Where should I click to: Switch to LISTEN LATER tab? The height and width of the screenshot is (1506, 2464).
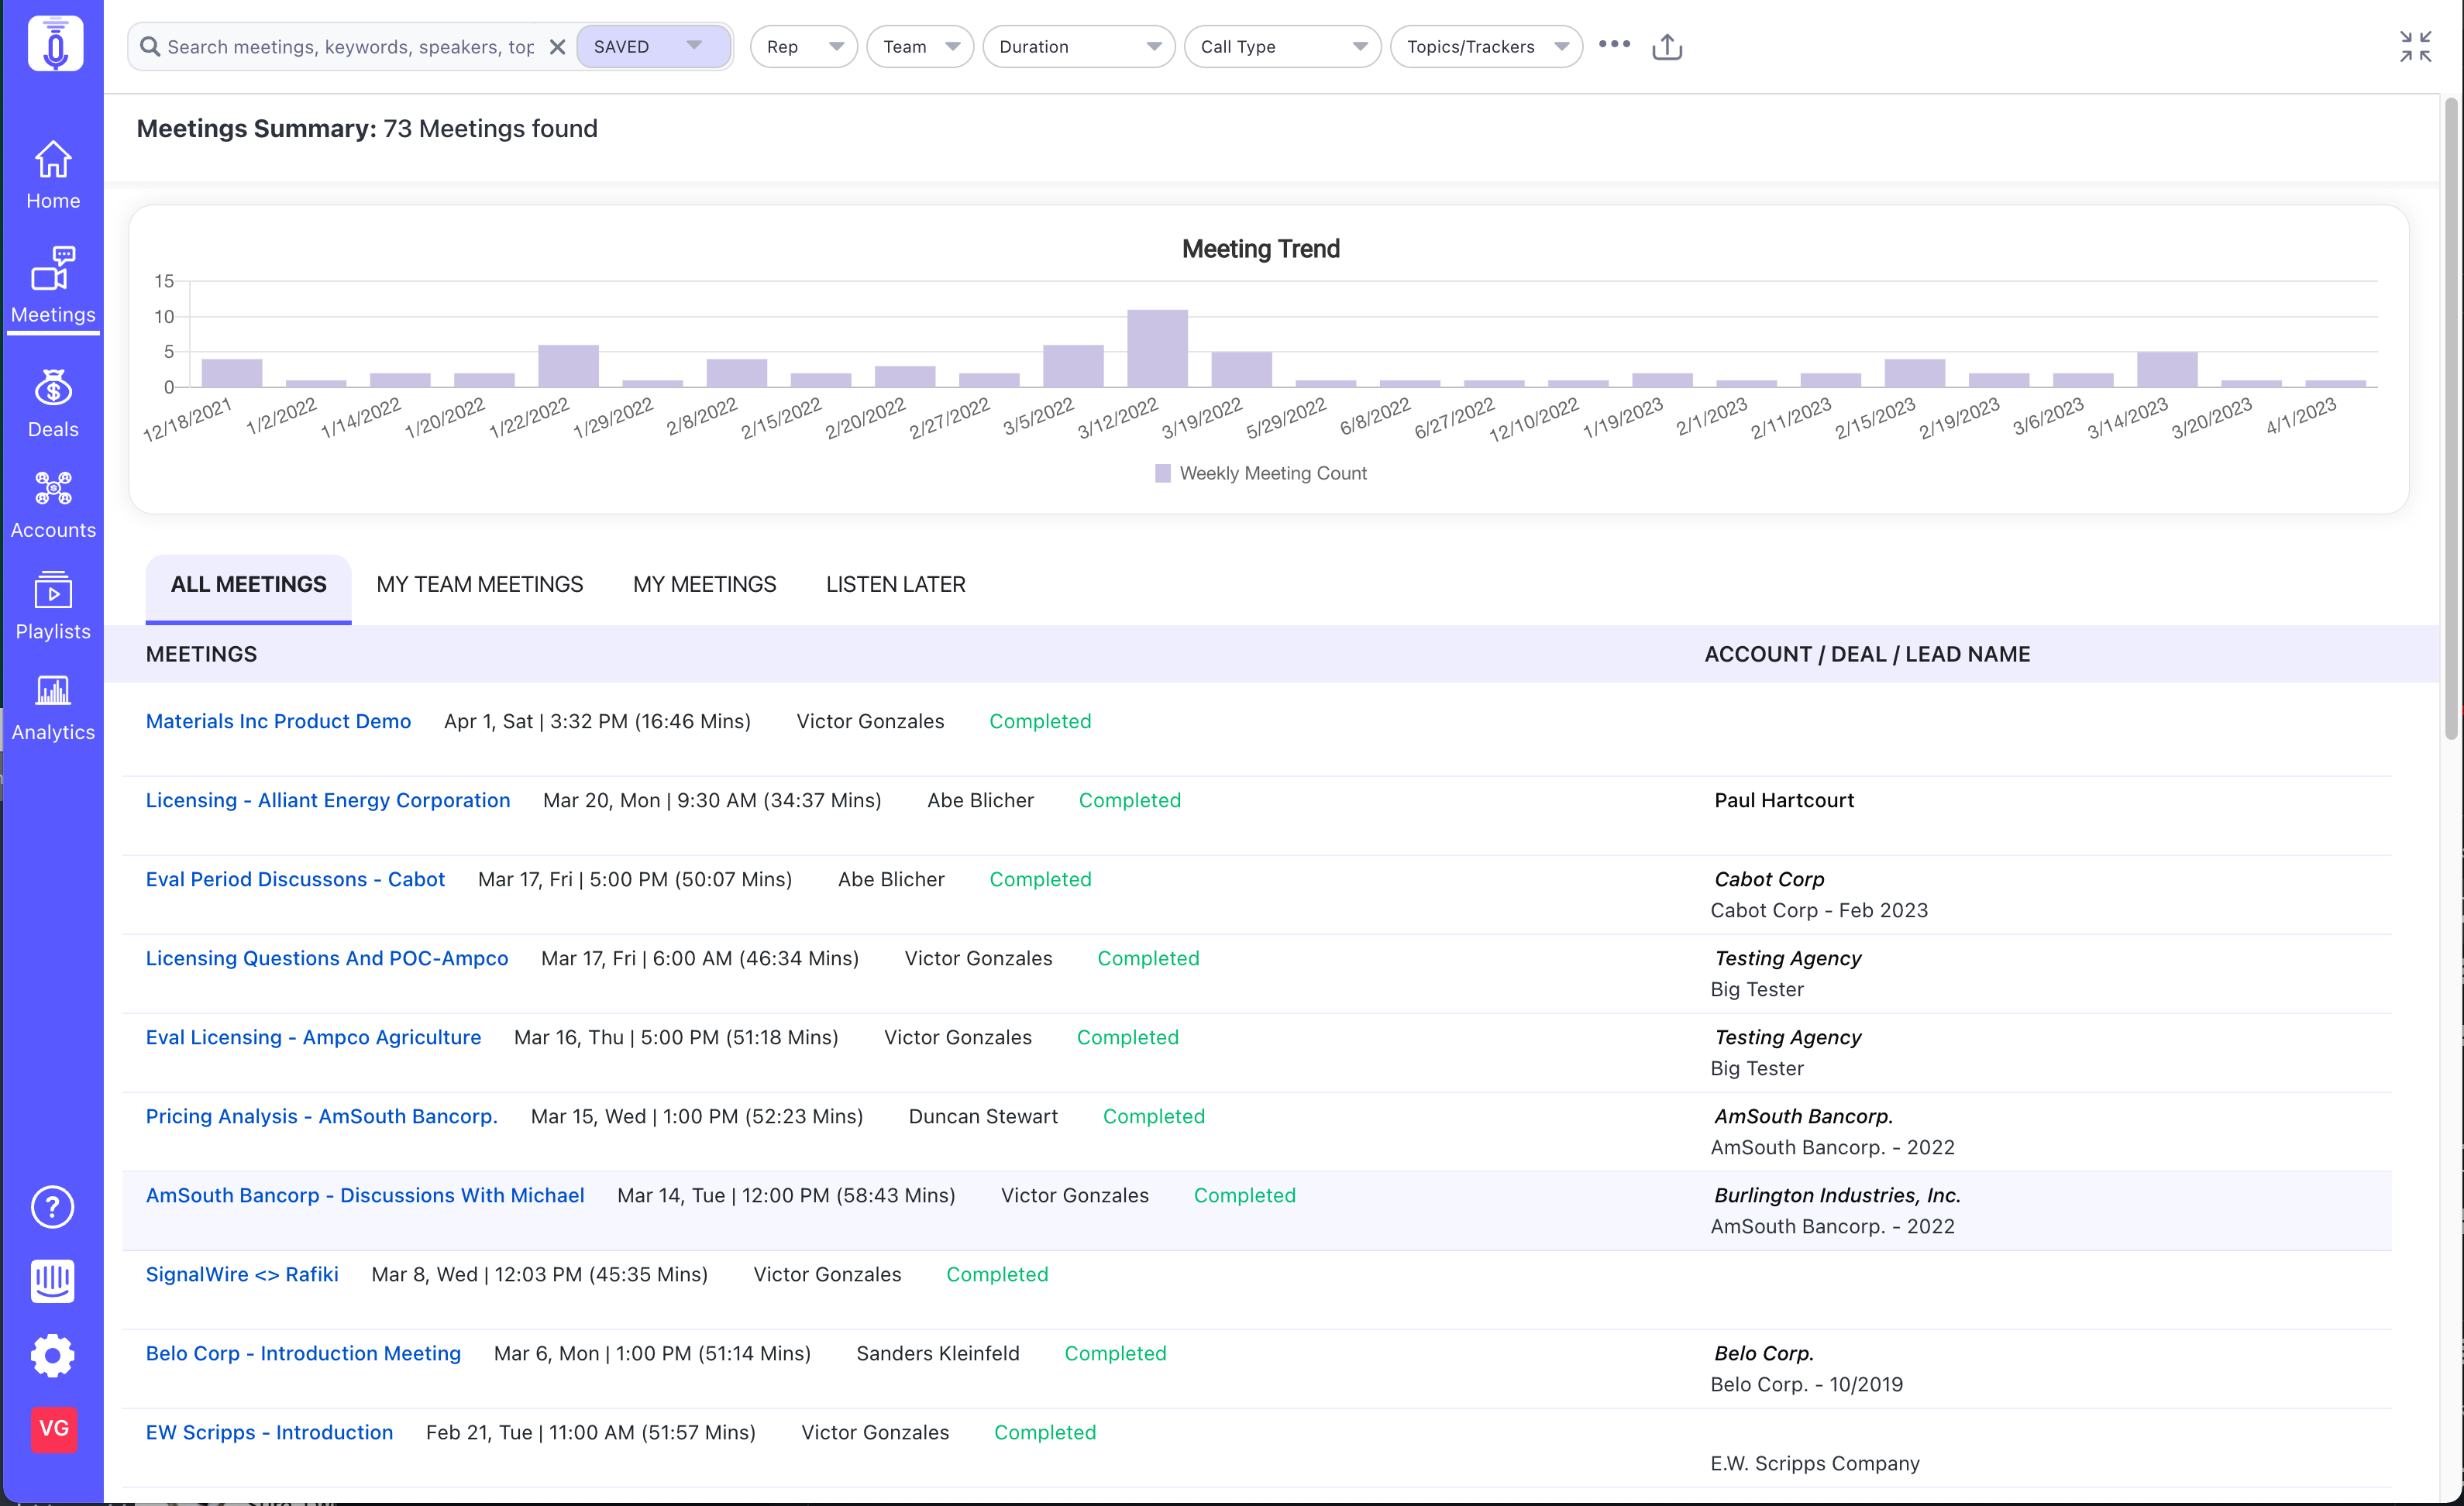[x=895, y=584]
